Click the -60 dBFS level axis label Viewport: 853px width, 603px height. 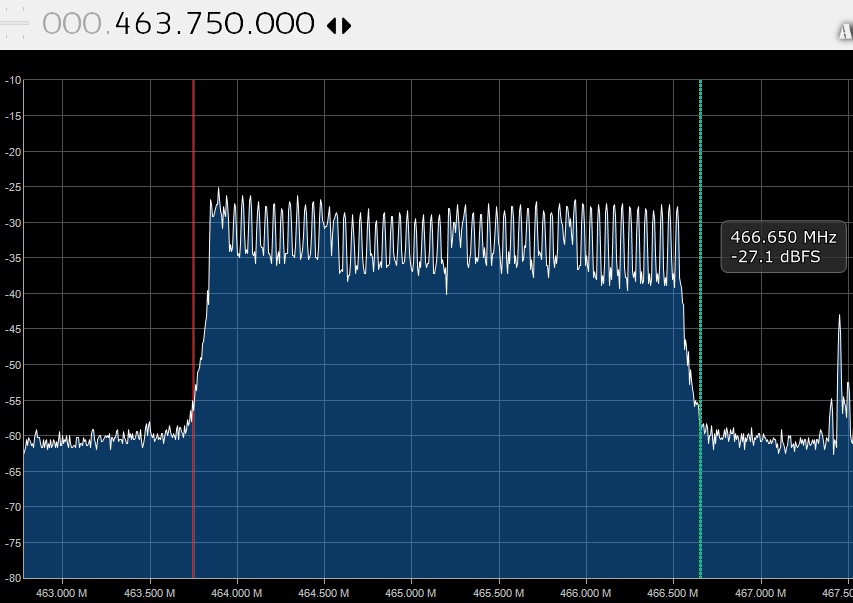click(11, 436)
